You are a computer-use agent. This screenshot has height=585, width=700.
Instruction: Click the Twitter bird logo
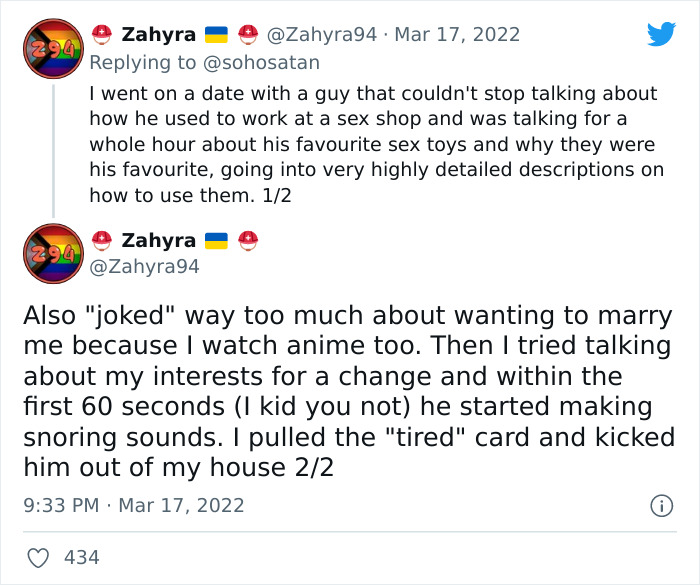point(661,34)
